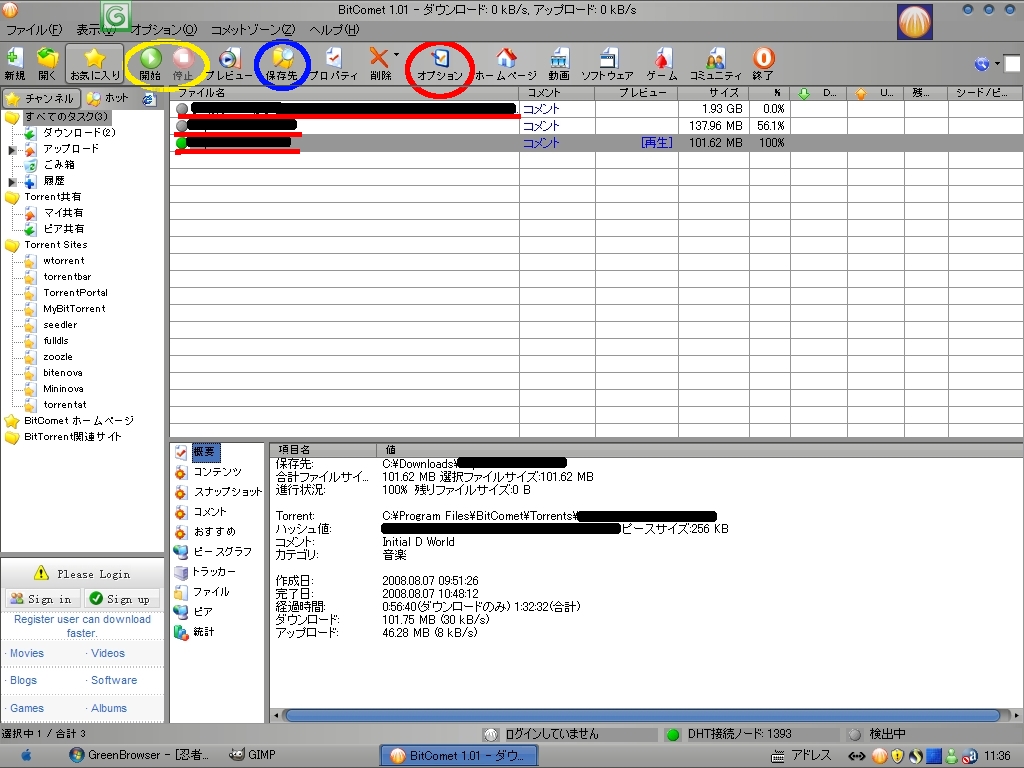
Task: Click the DHT green status indicator
Action: tap(673, 735)
